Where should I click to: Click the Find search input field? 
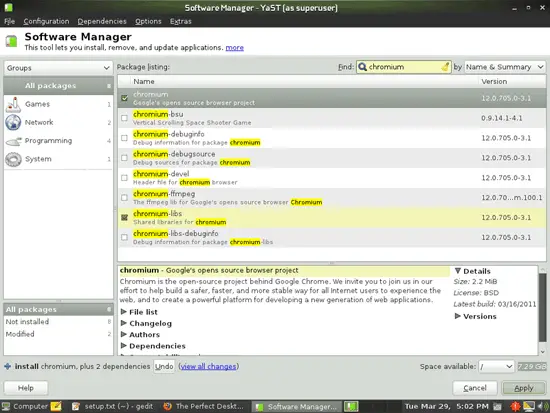pos(404,67)
